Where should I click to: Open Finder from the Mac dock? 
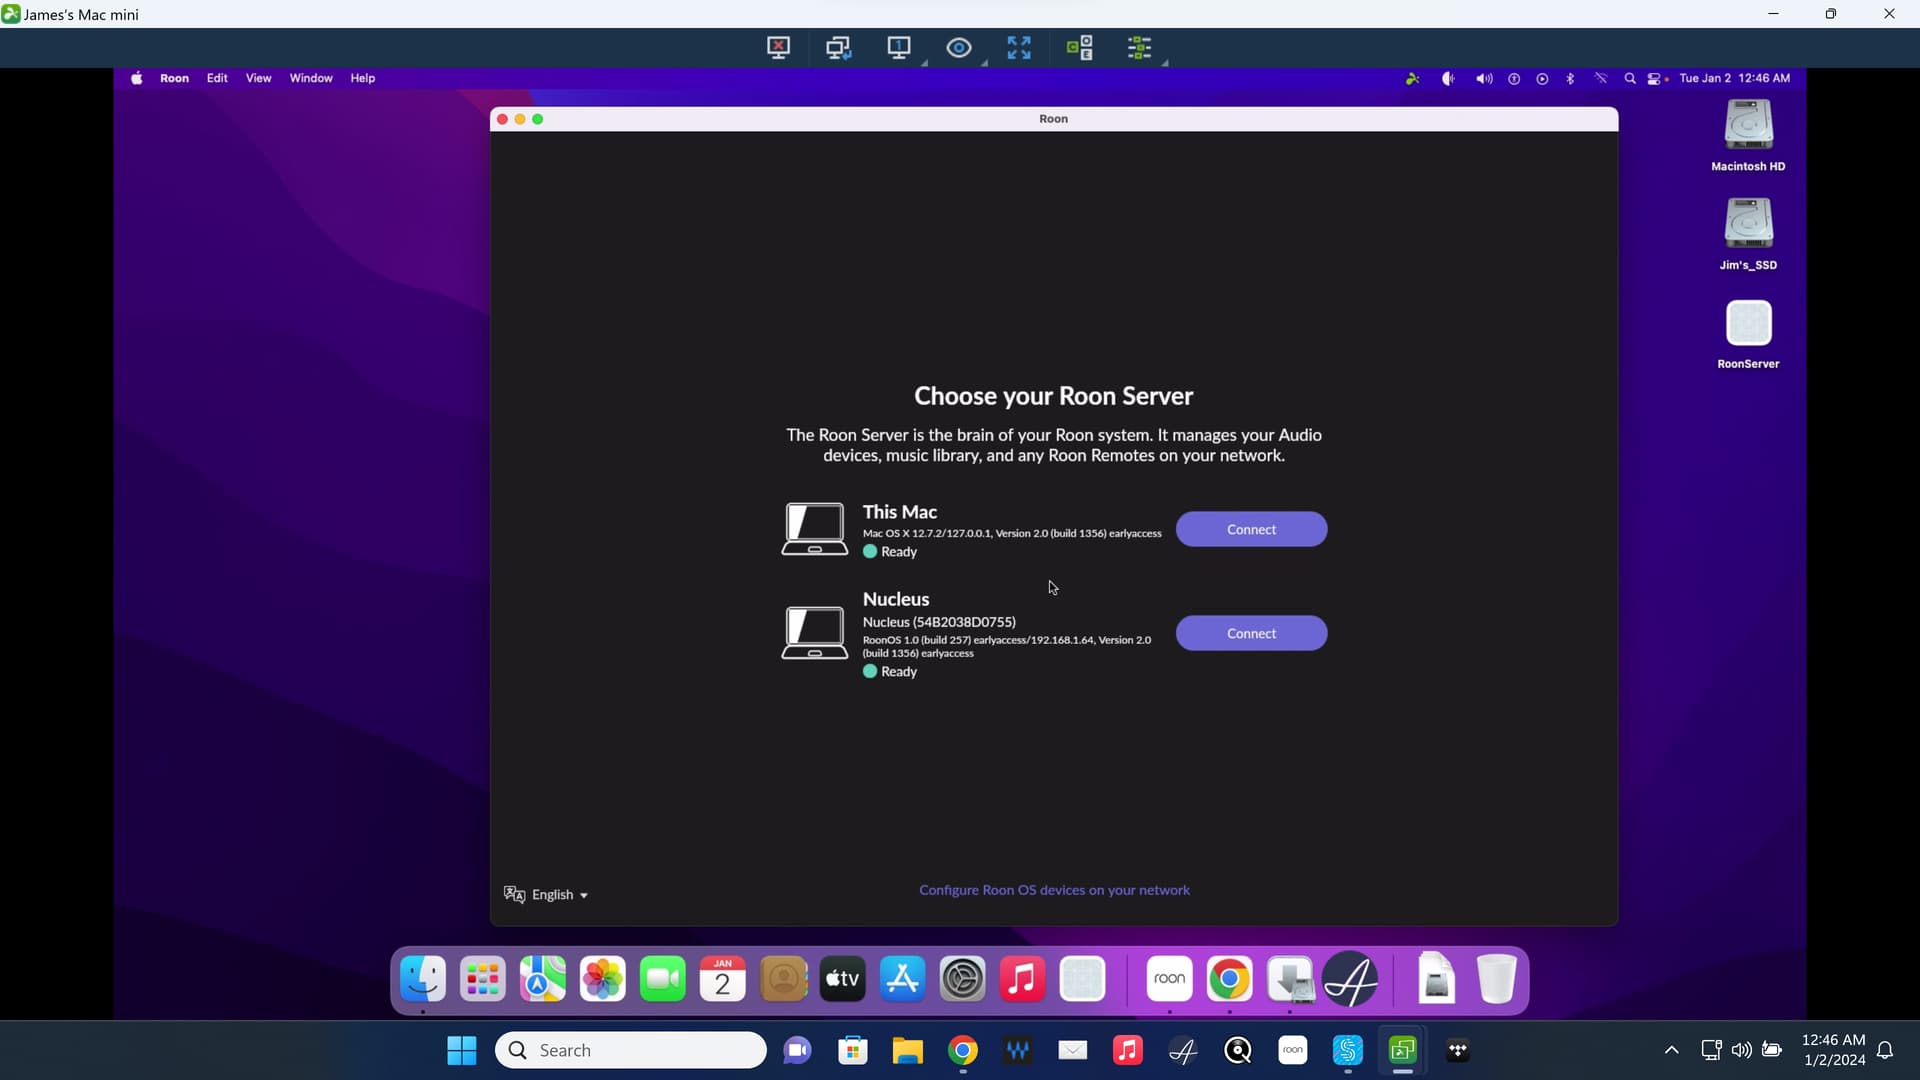tap(423, 979)
